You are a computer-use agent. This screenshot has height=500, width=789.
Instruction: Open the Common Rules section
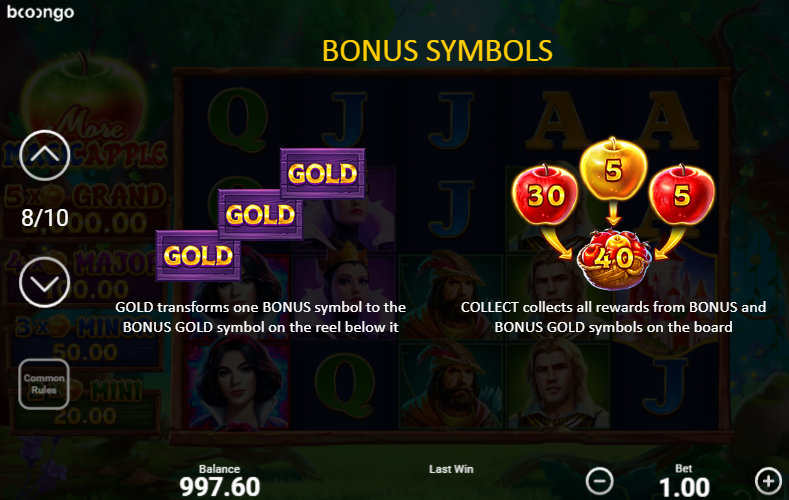[x=44, y=384]
